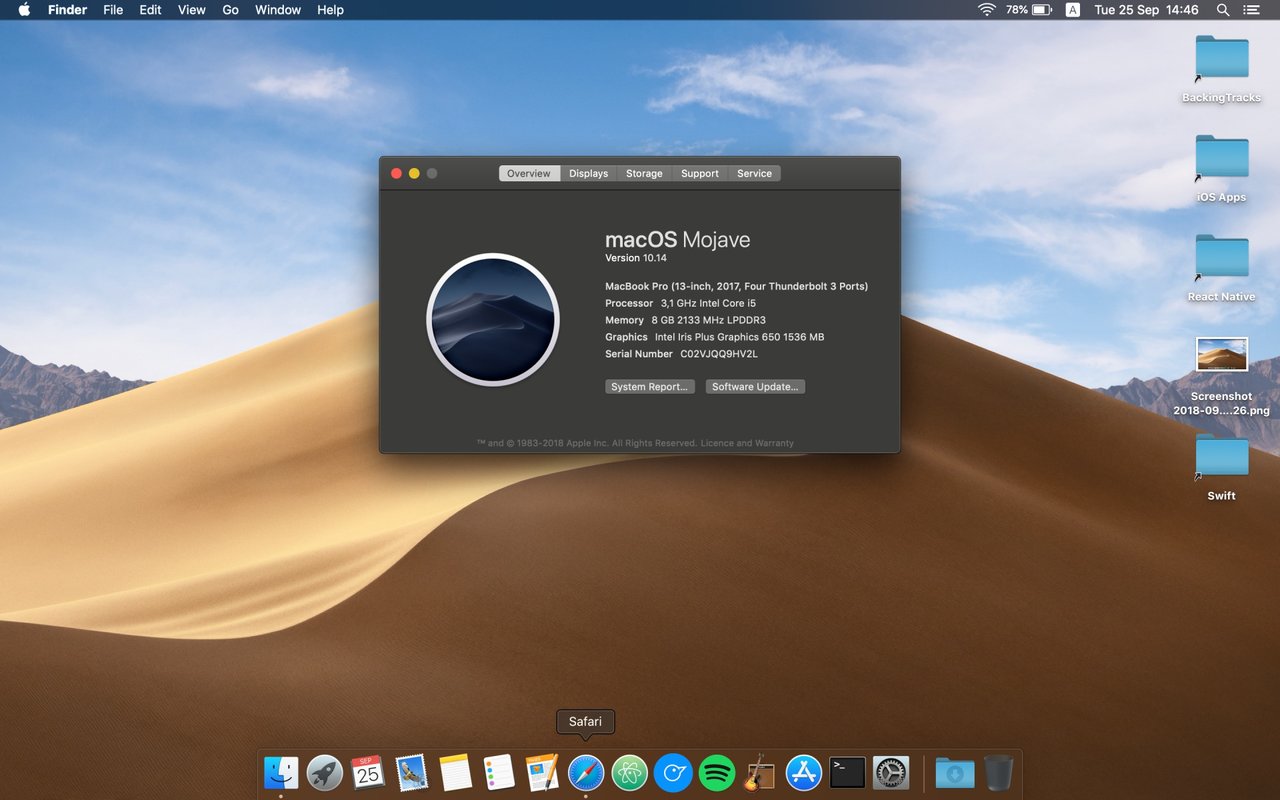The height and width of the screenshot is (800, 1280).
Task: Open App Store in the Dock
Action: (x=804, y=772)
